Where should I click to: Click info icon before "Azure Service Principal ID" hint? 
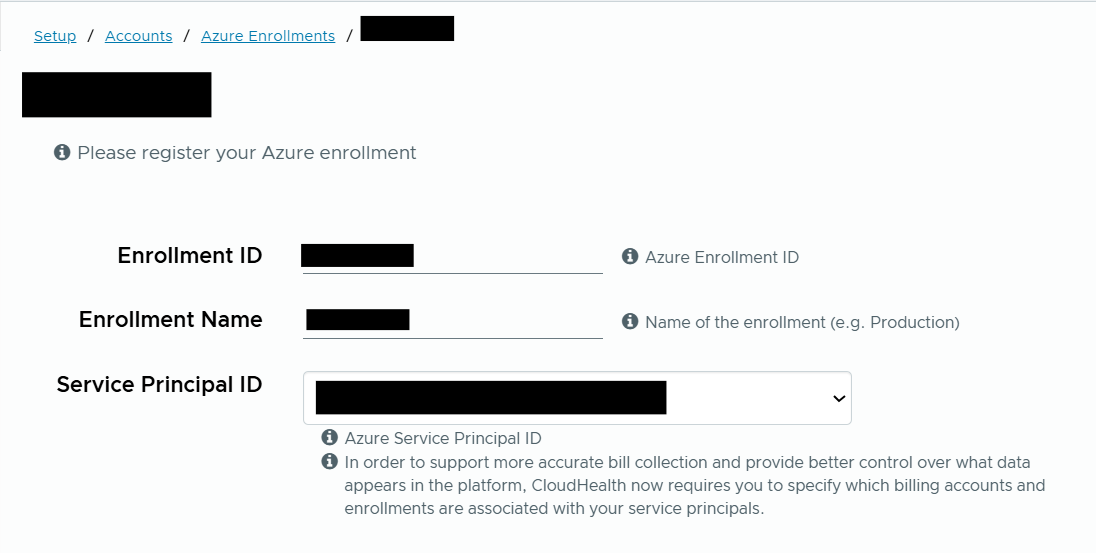pyautogui.click(x=329, y=438)
